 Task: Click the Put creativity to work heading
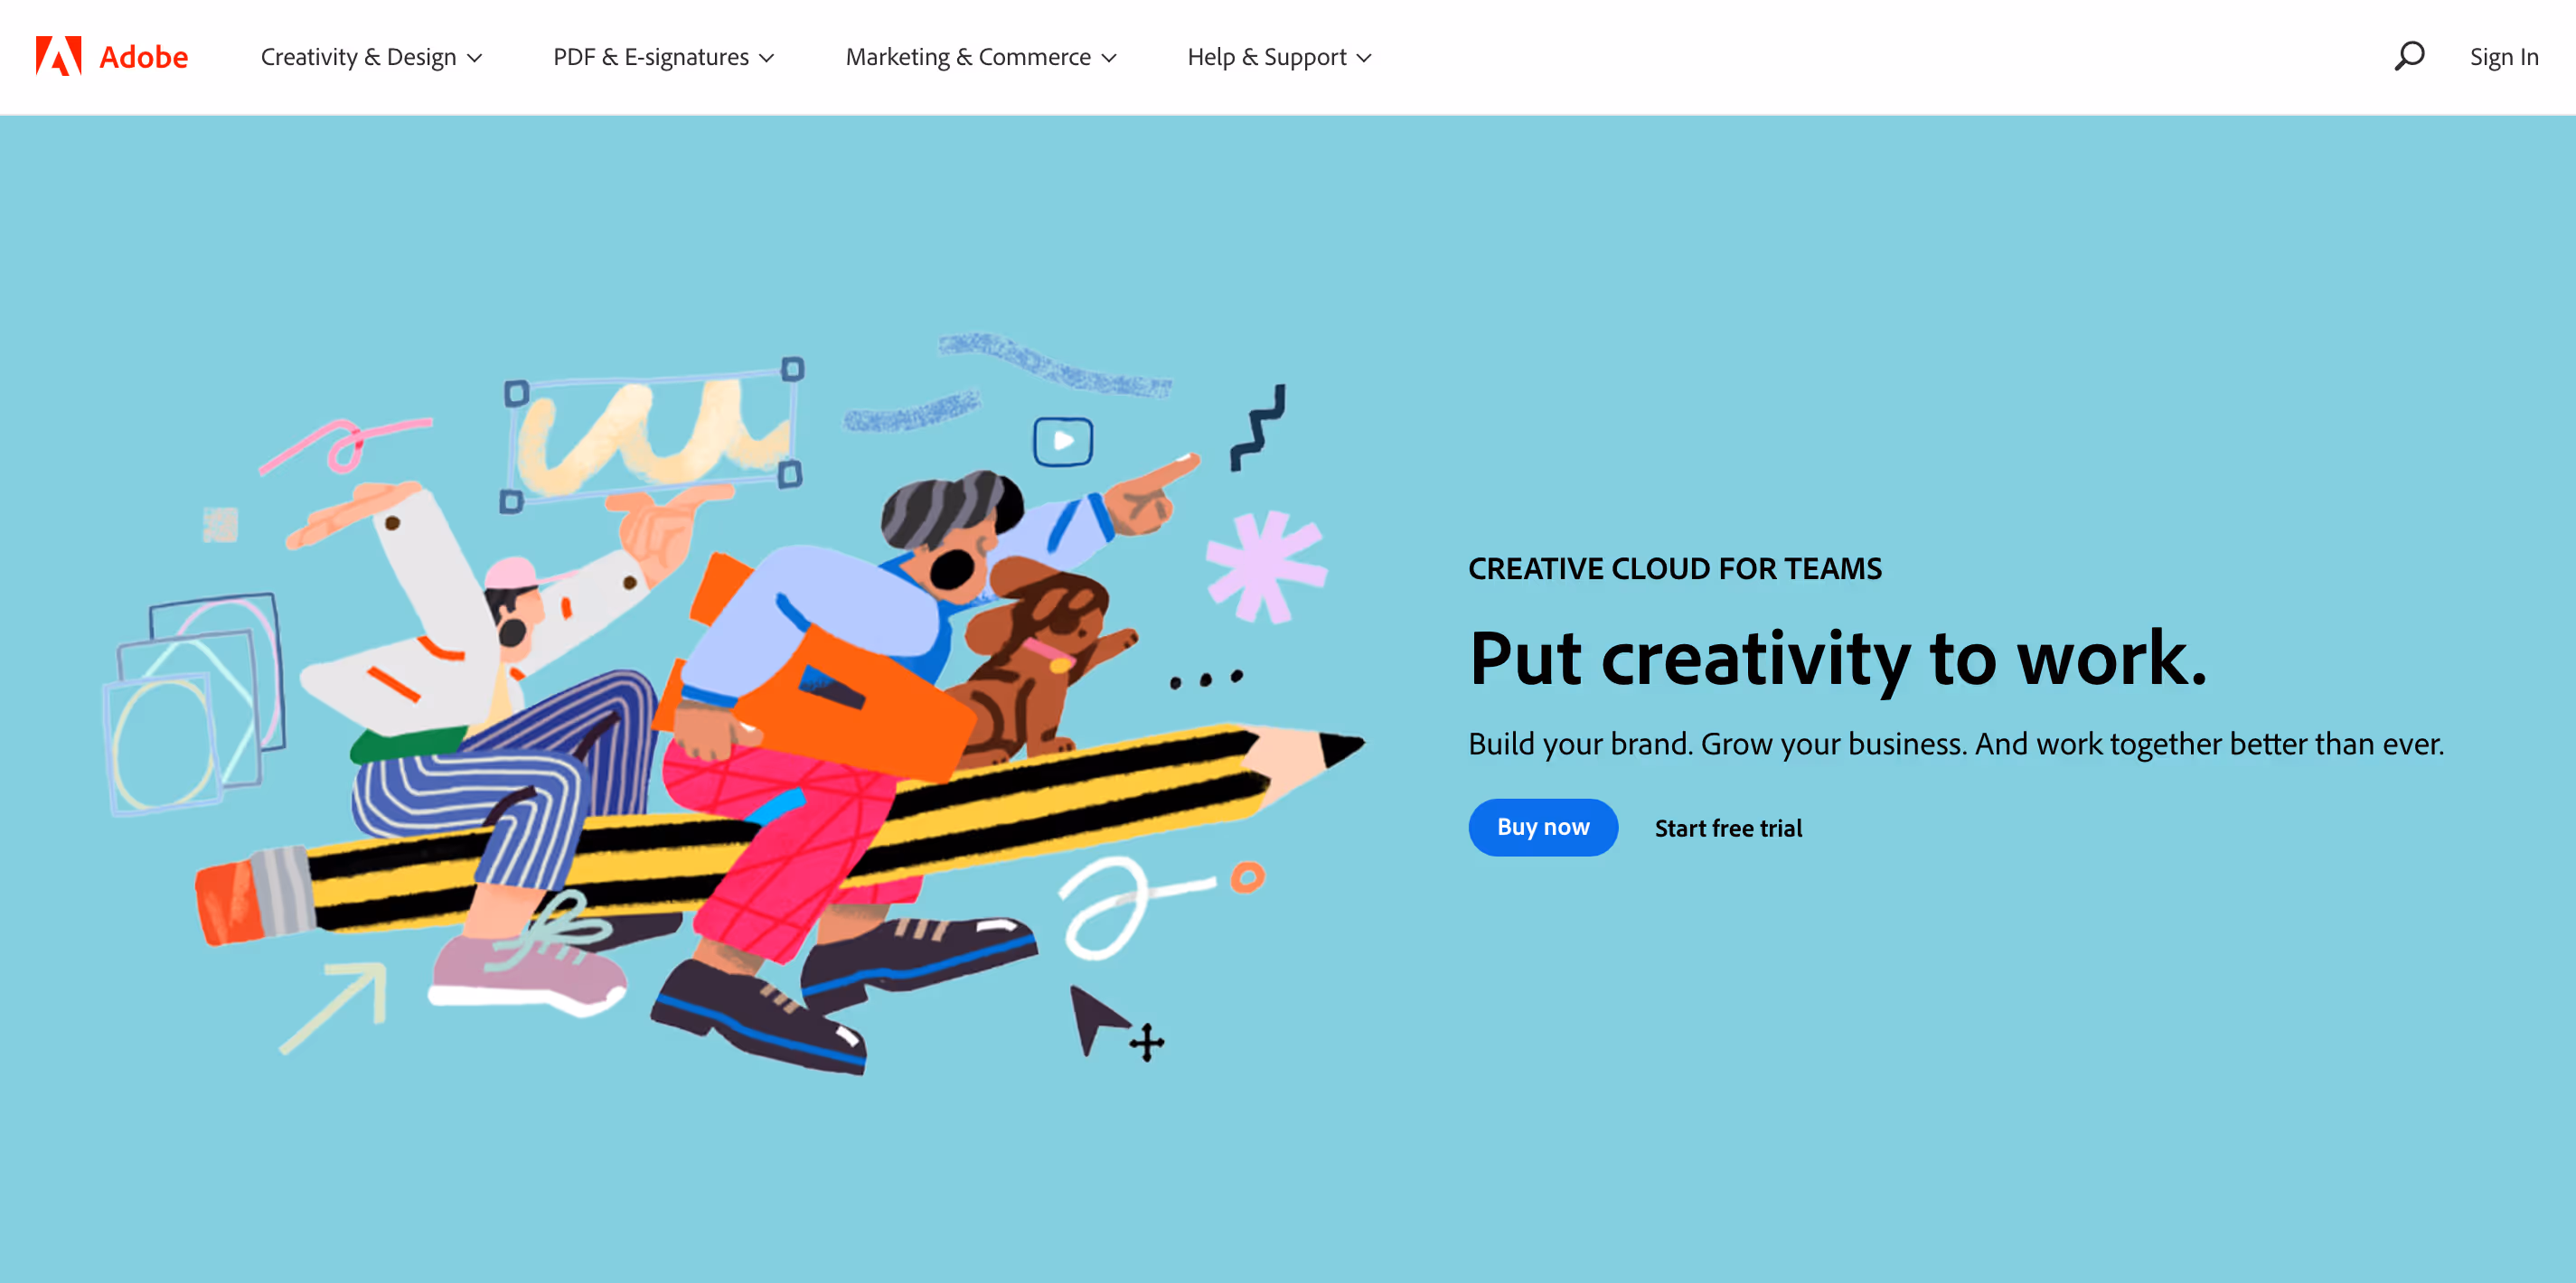click(1837, 659)
